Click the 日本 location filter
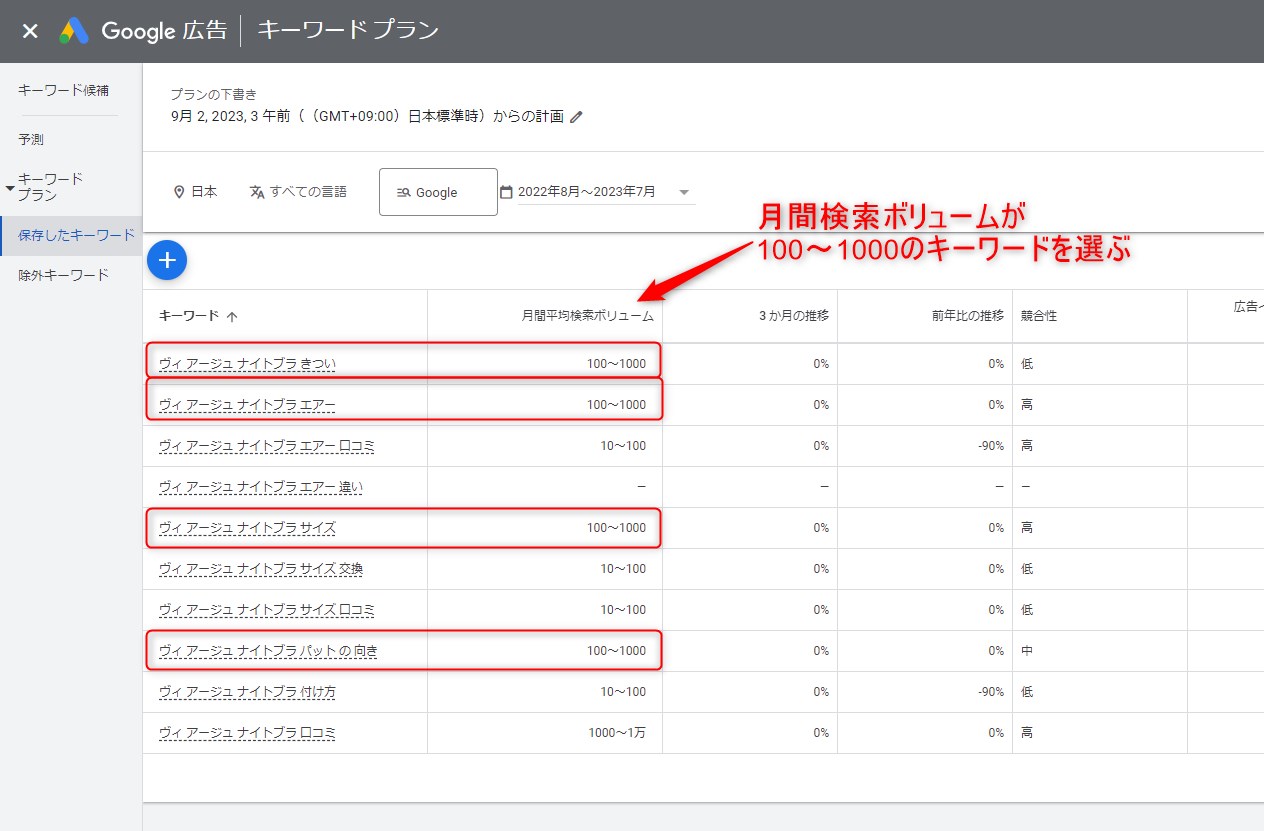This screenshot has height=831, width=1264. [195, 192]
